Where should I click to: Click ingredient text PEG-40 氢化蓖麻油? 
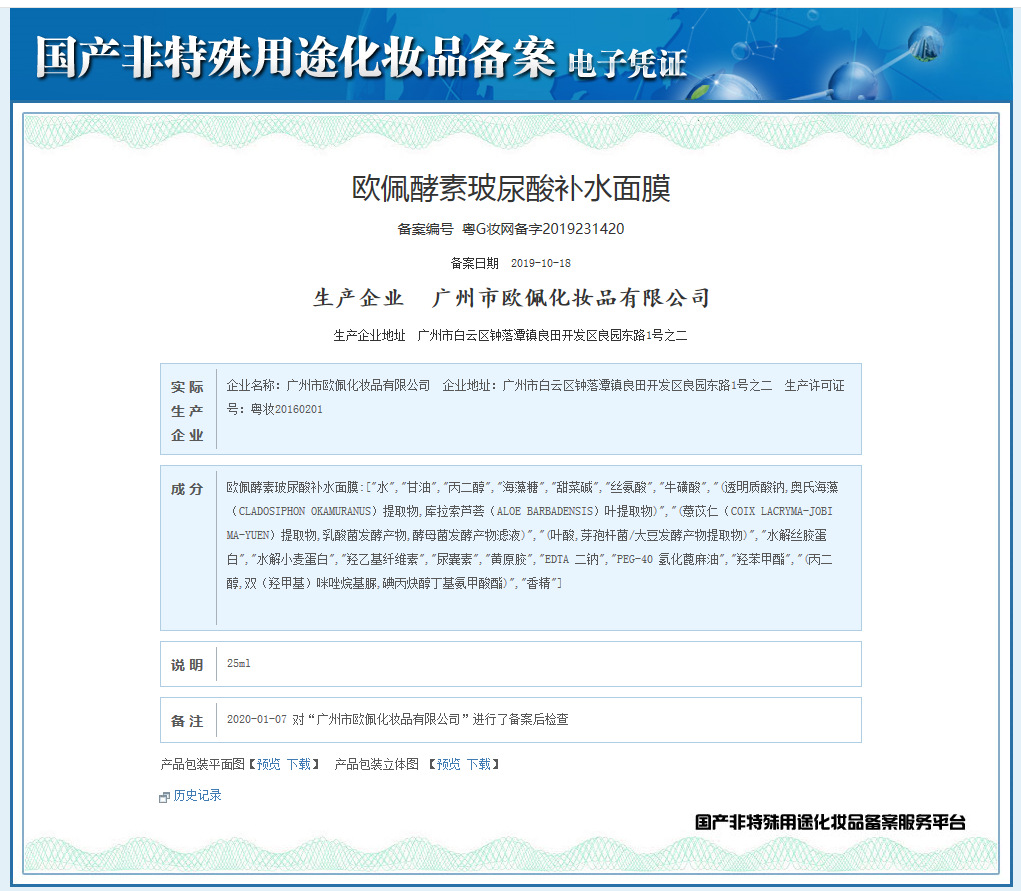[669, 559]
